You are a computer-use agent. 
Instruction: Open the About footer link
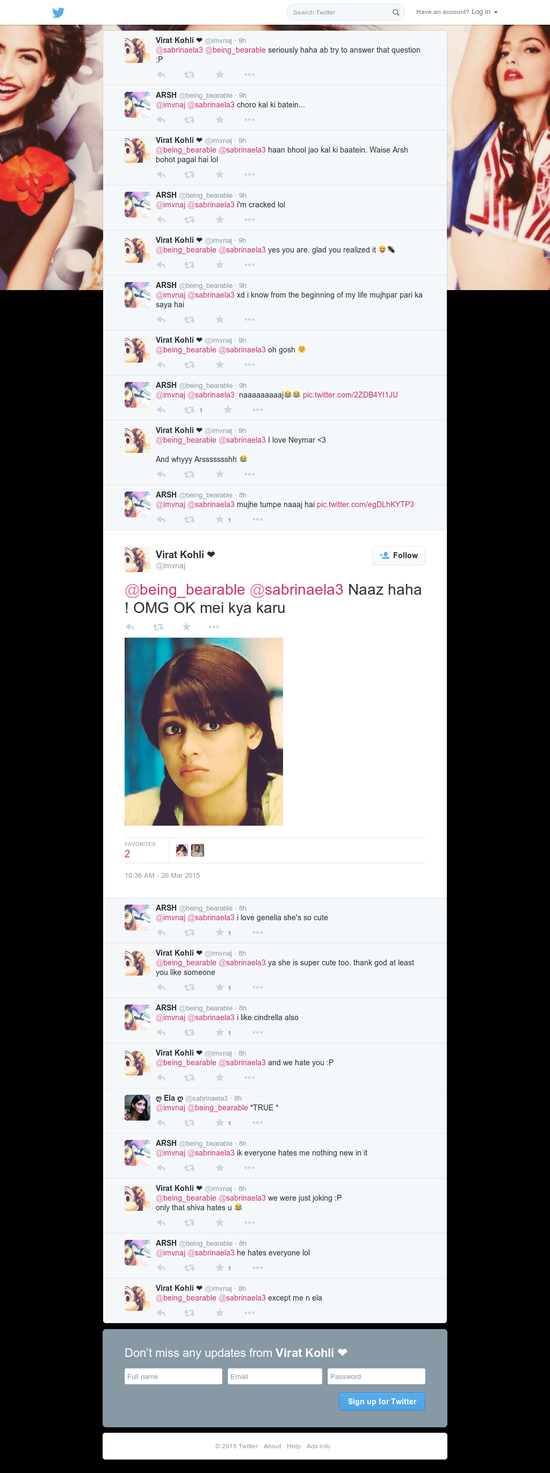[272, 1446]
